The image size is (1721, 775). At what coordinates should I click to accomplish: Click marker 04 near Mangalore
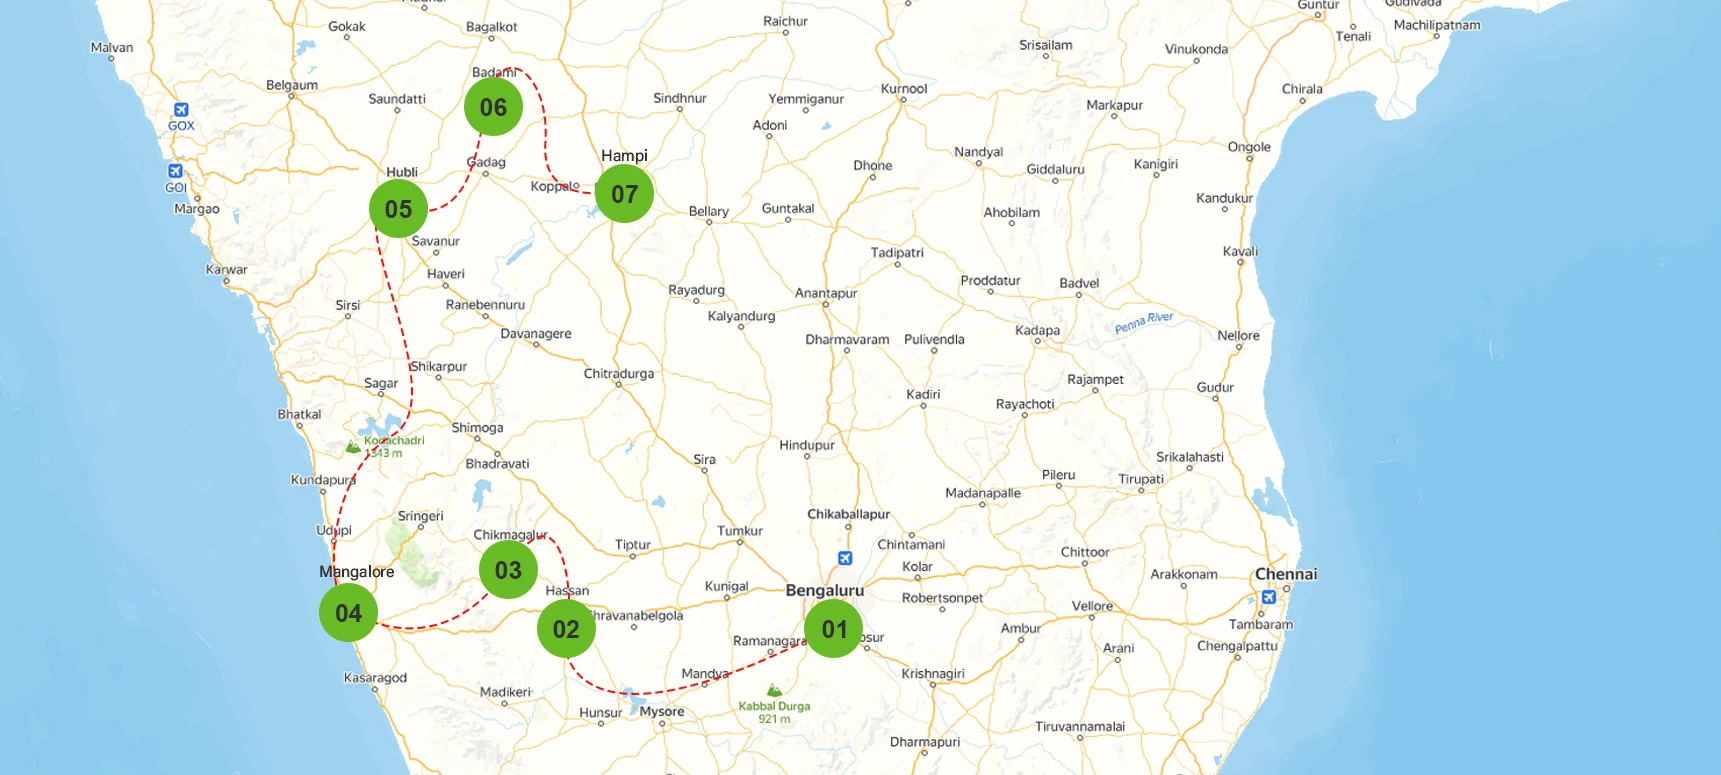point(348,613)
